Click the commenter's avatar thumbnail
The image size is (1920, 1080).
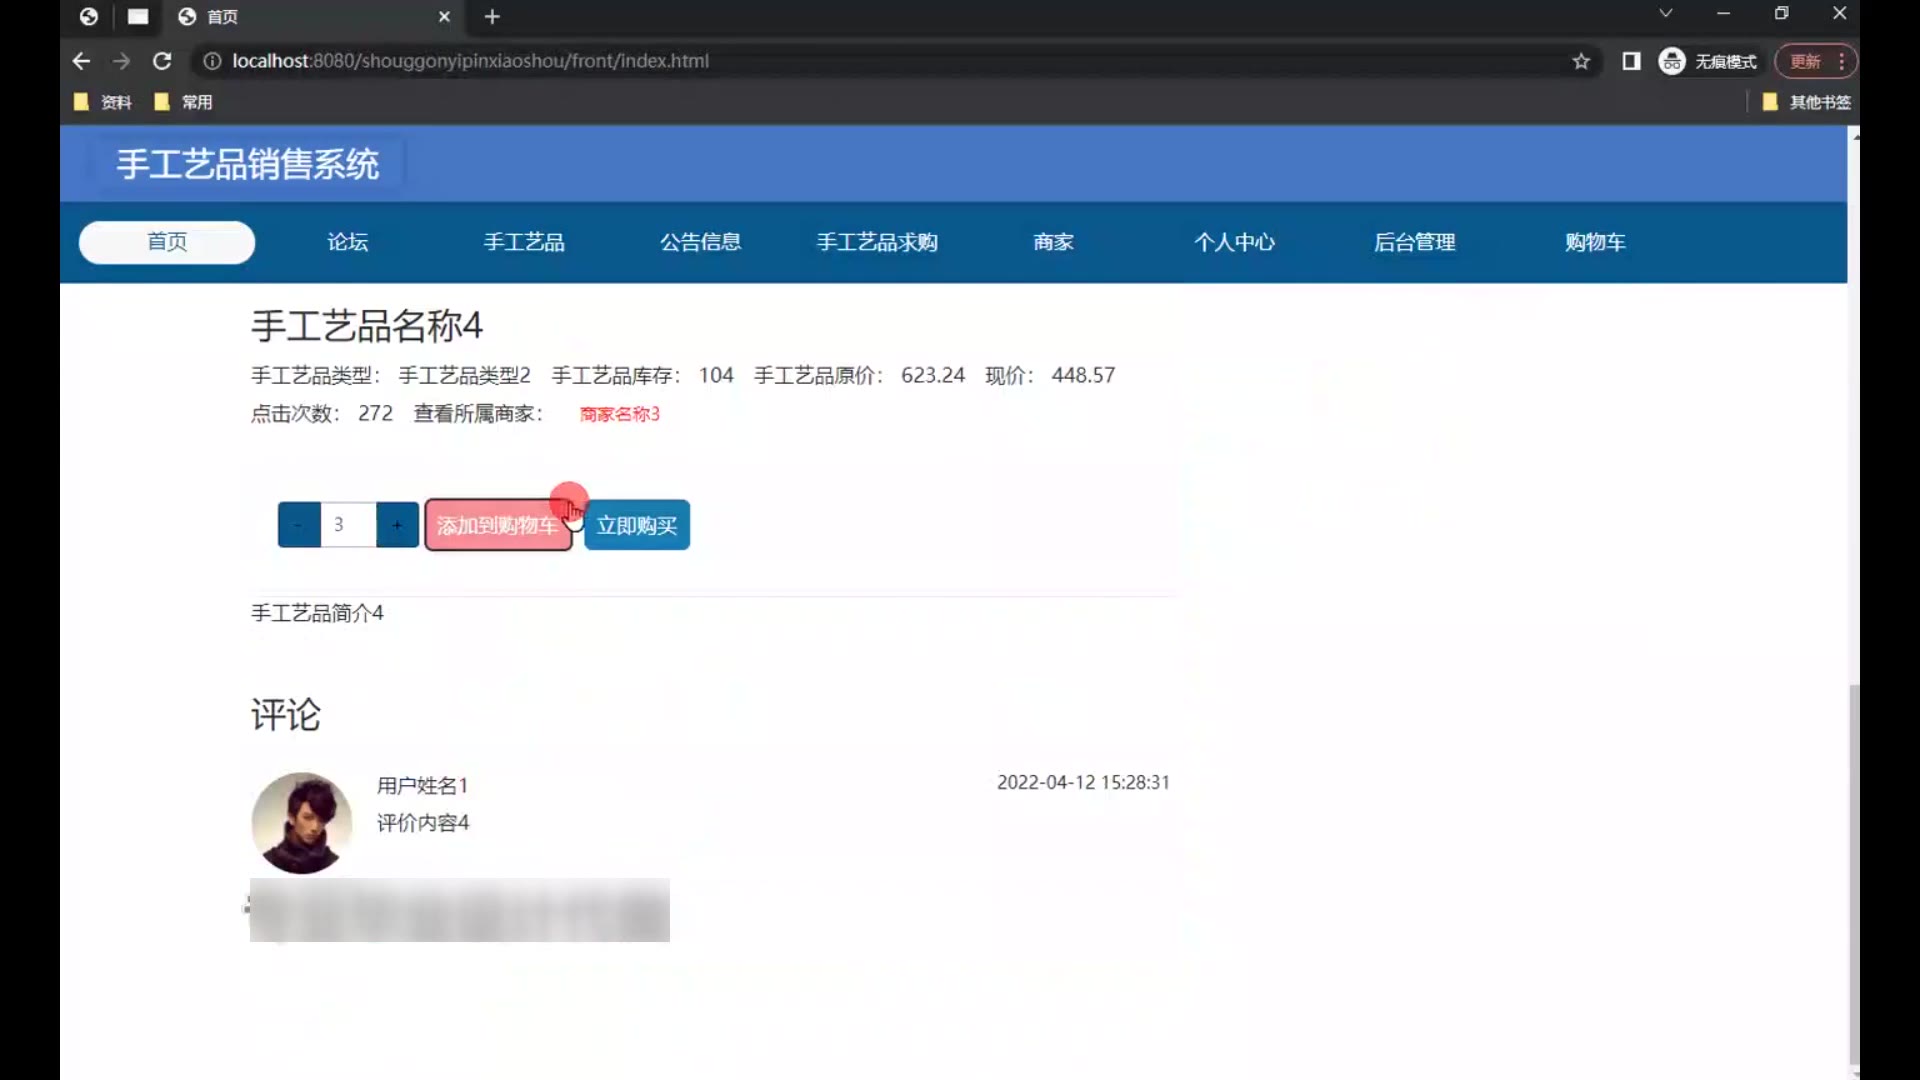[301, 822]
